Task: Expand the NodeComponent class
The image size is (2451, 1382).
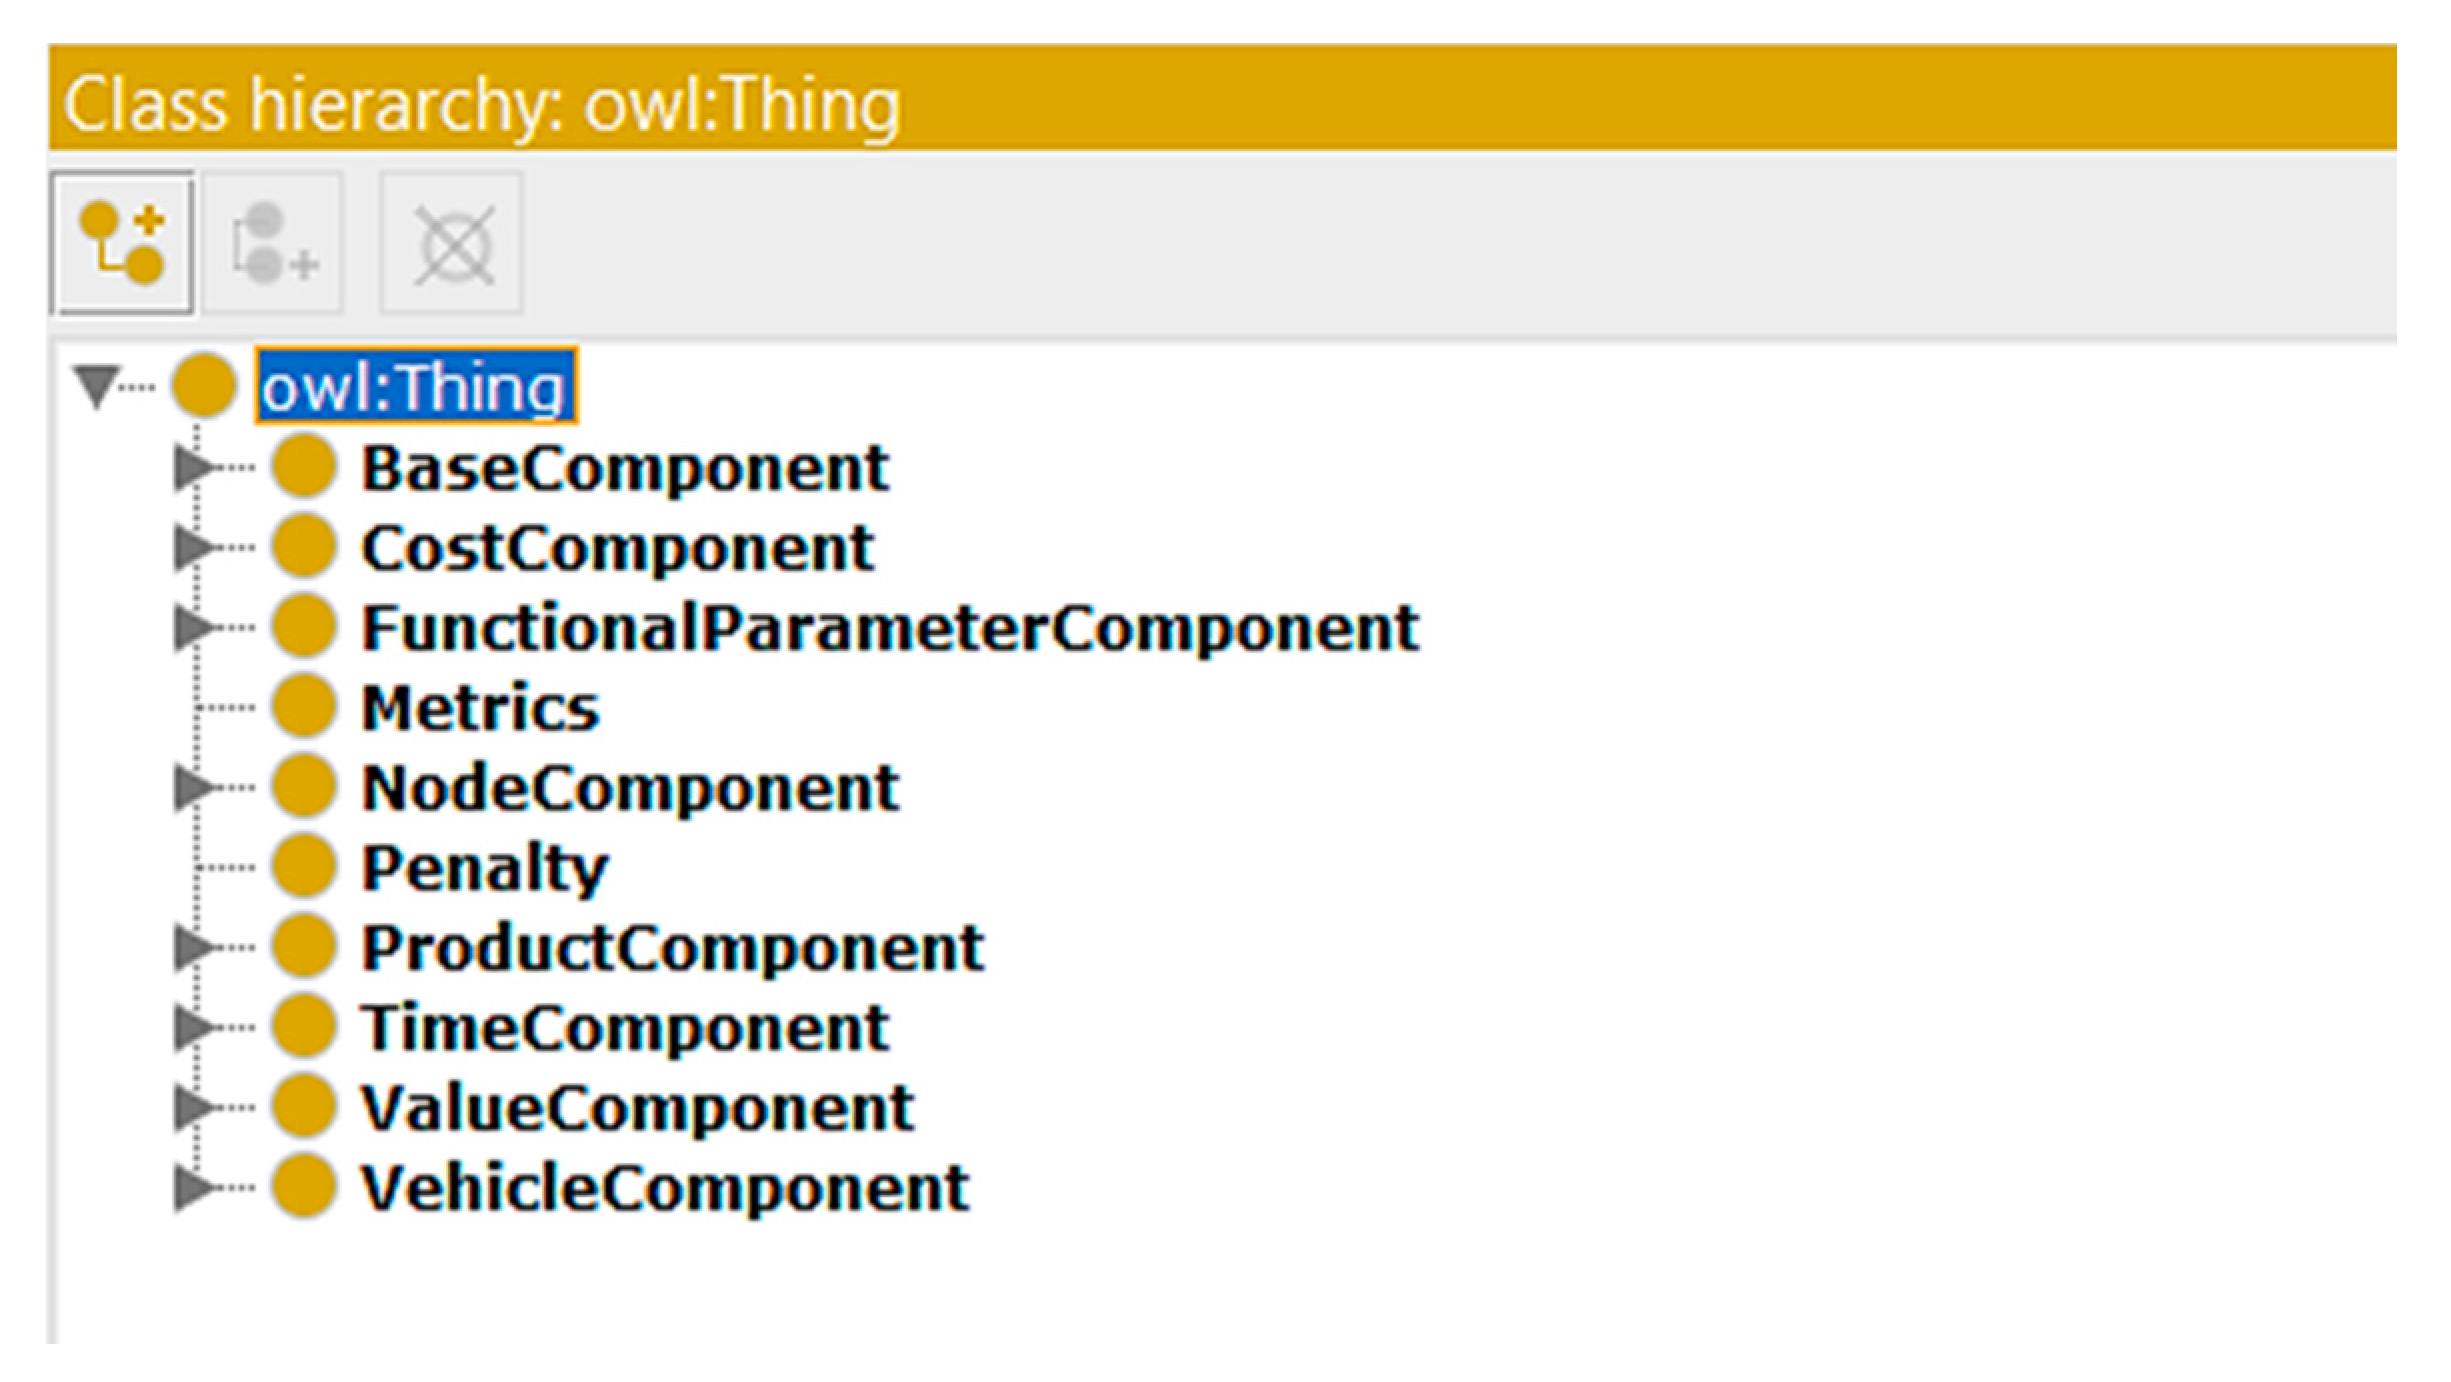Action: click(193, 787)
